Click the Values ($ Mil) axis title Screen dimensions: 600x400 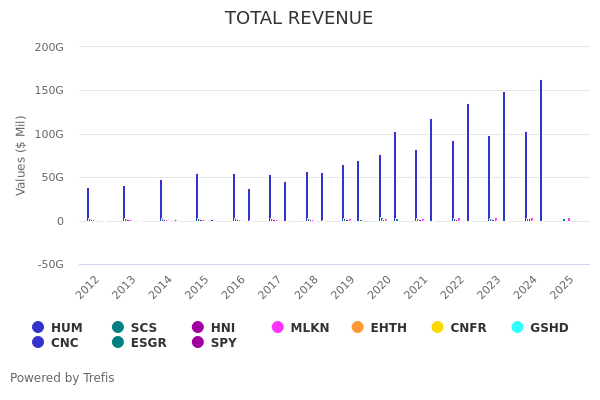21,155
